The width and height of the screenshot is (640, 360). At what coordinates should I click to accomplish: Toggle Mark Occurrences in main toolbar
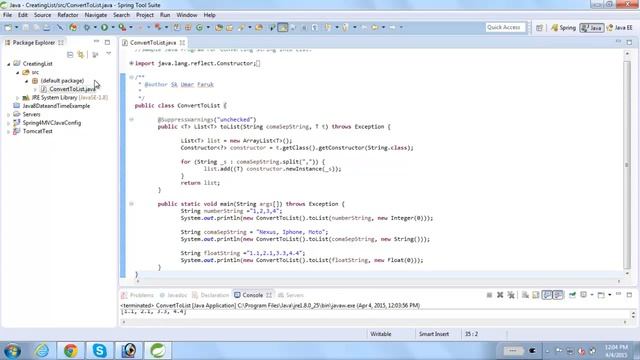click(282, 27)
